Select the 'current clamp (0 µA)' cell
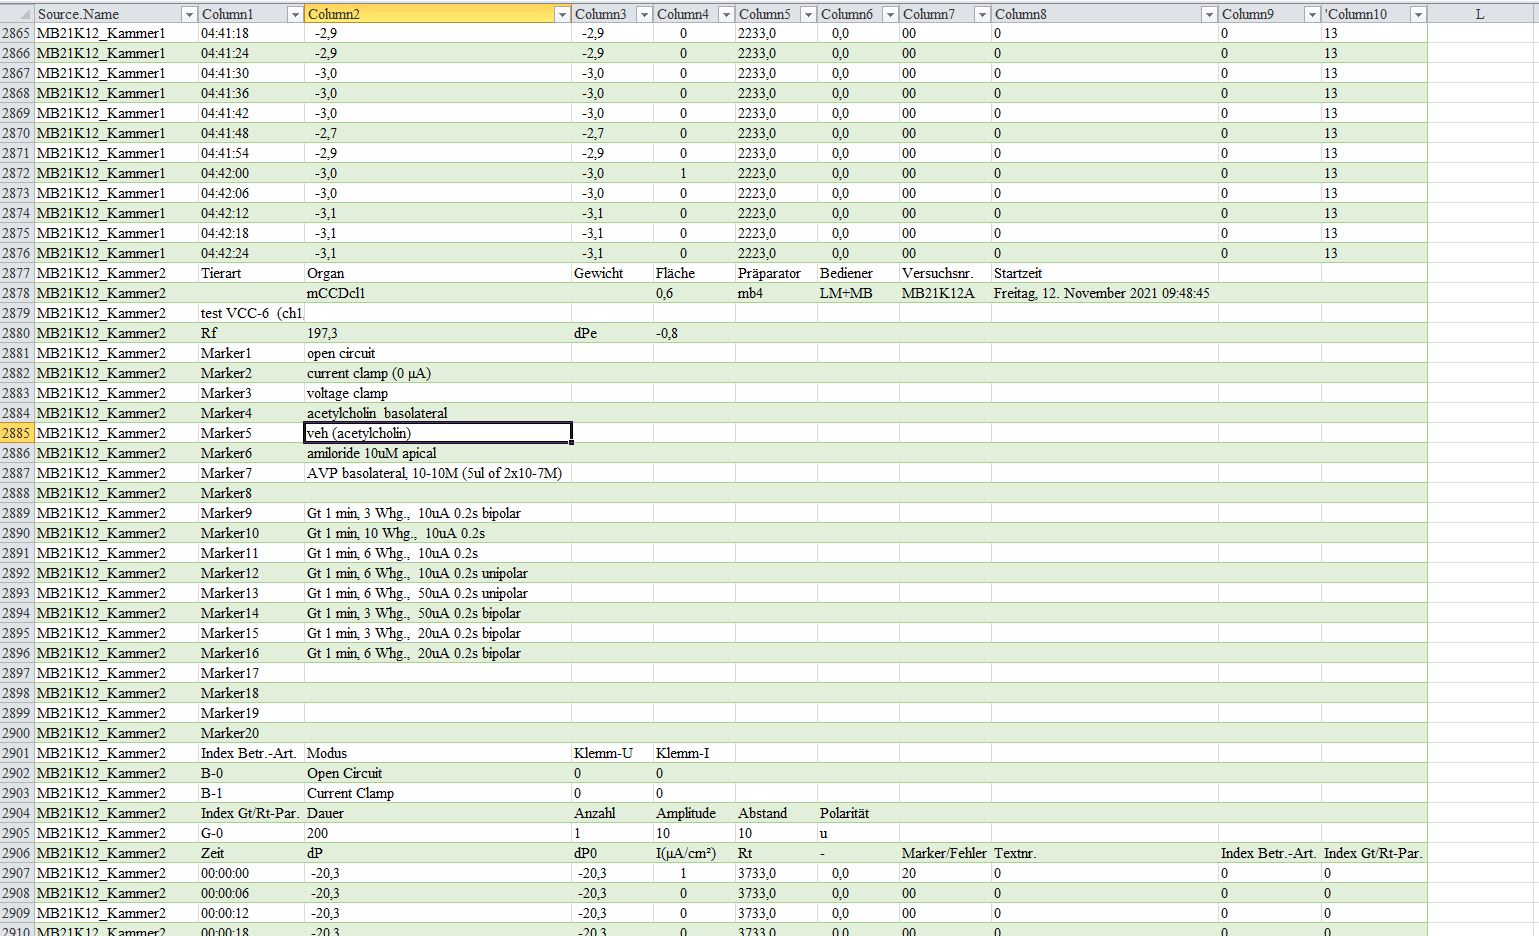Viewport: 1539px width, 936px height. (437, 373)
